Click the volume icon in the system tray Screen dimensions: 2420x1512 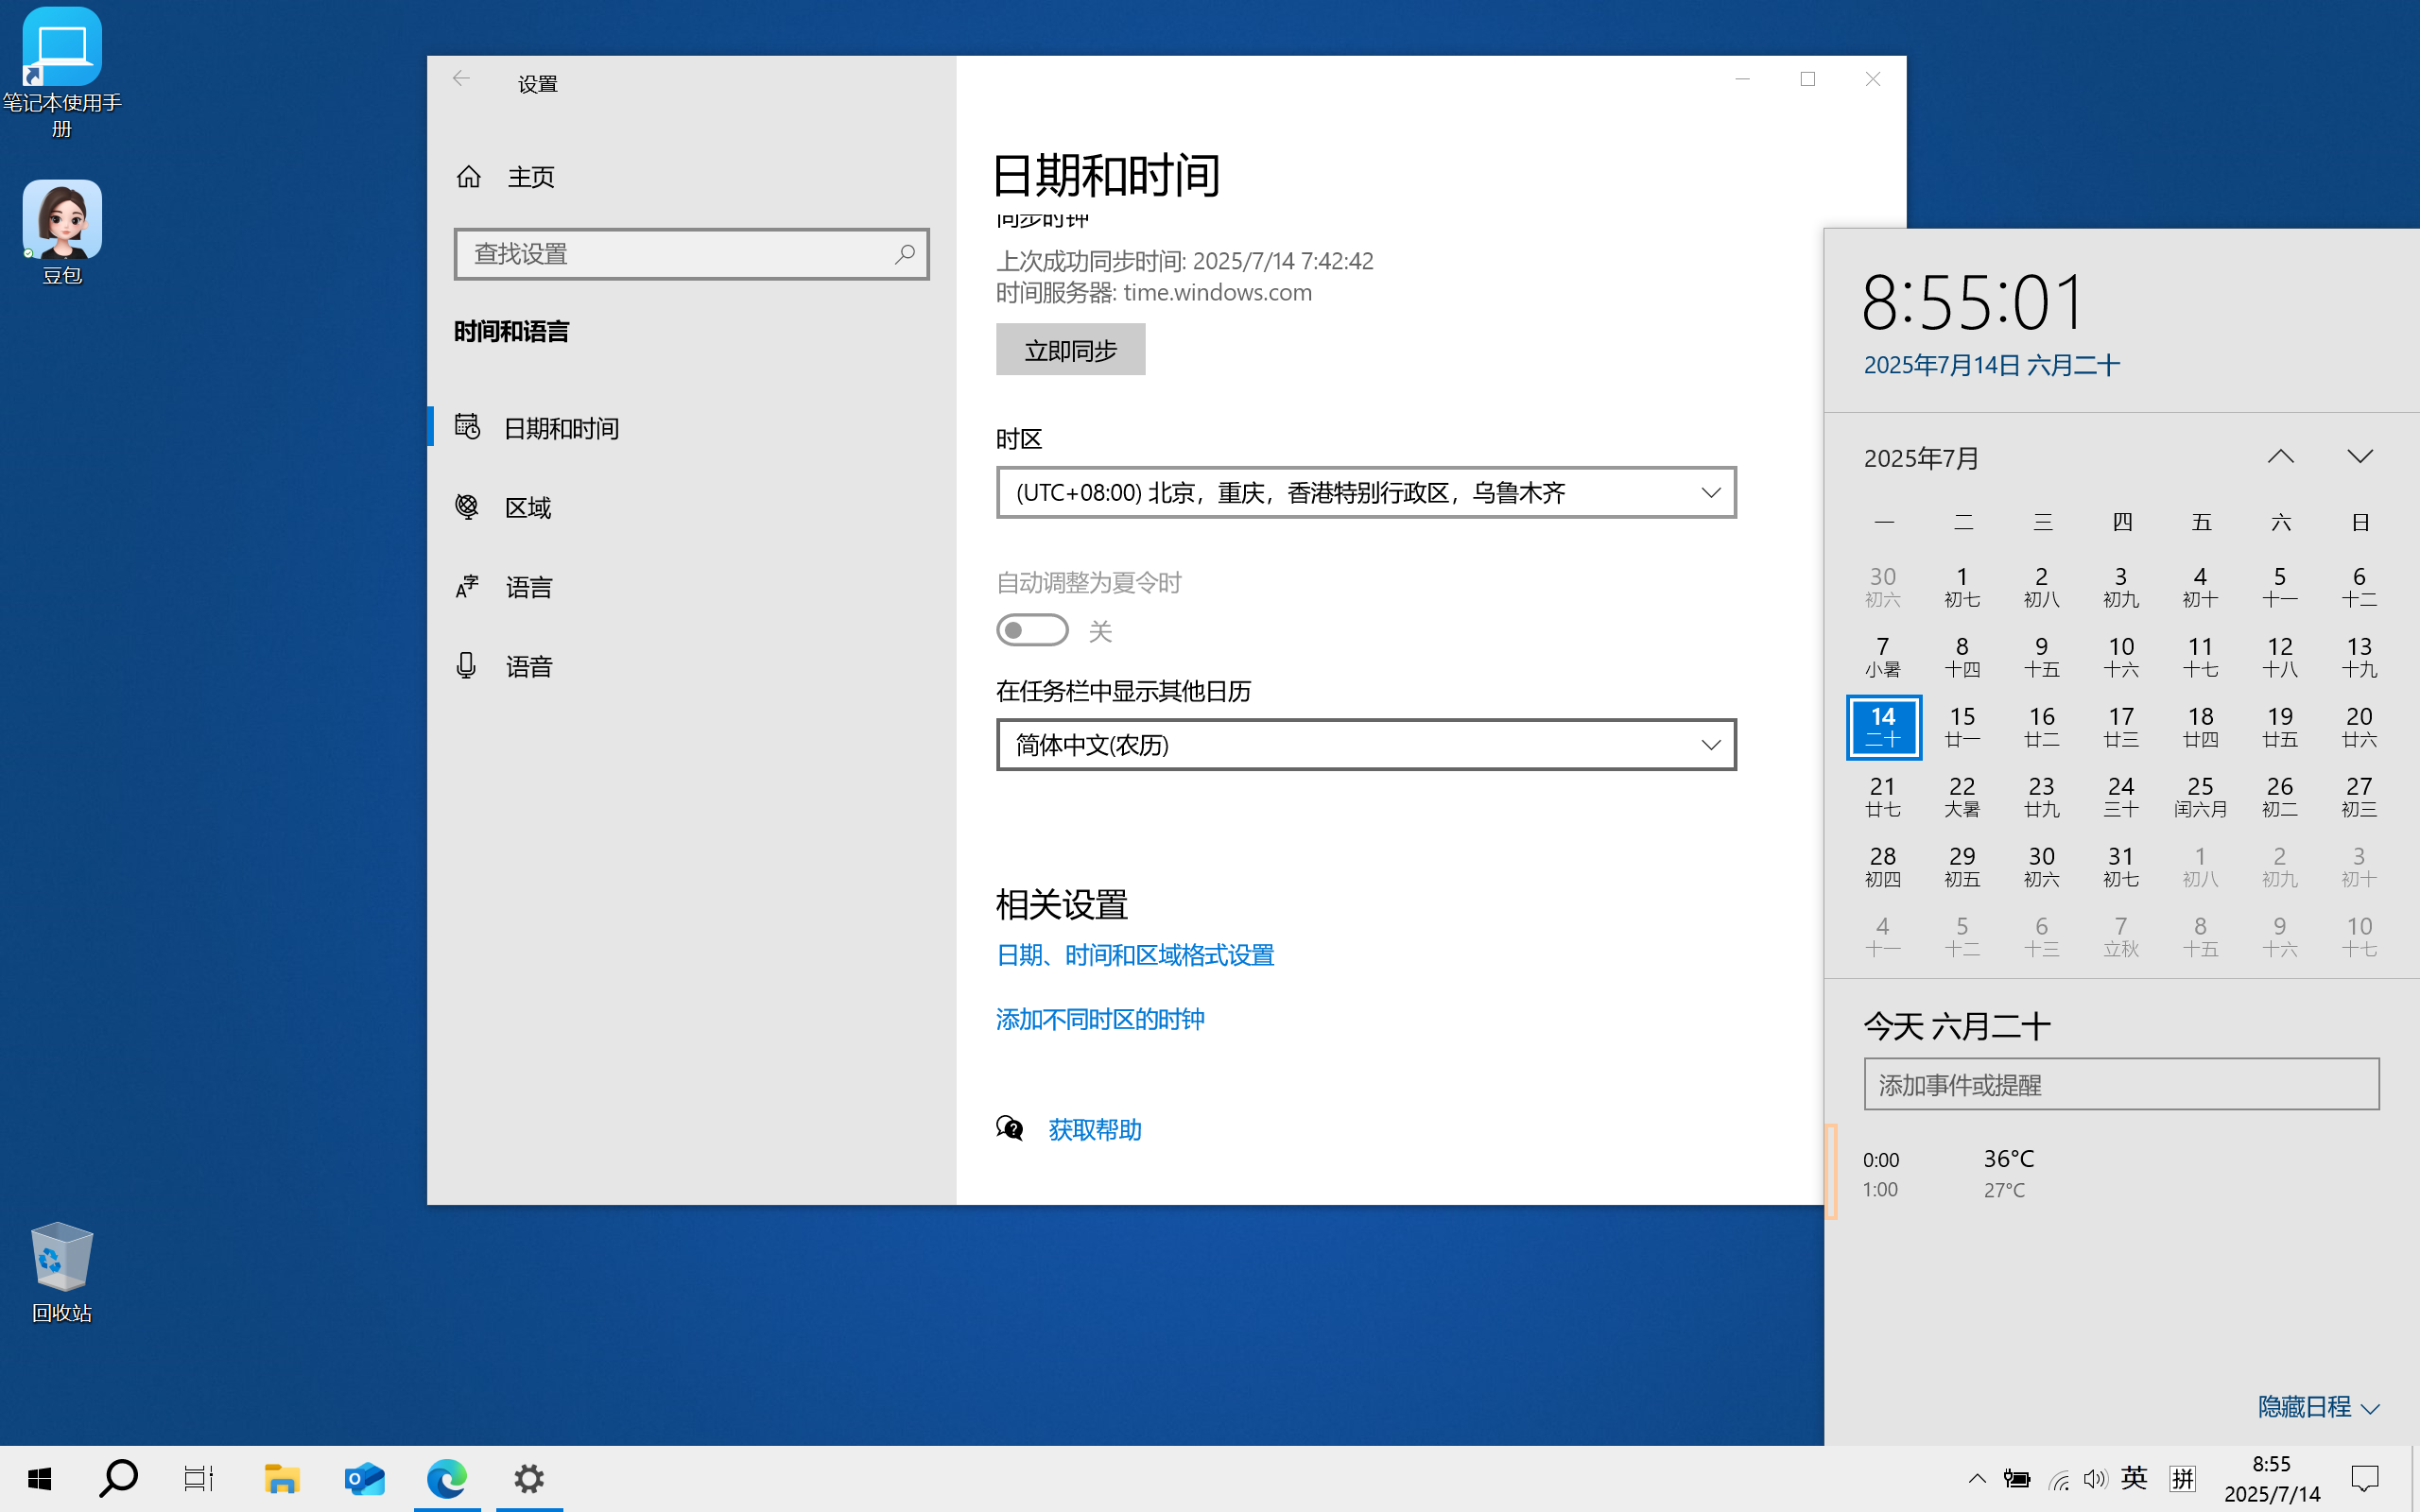click(2094, 1478)
